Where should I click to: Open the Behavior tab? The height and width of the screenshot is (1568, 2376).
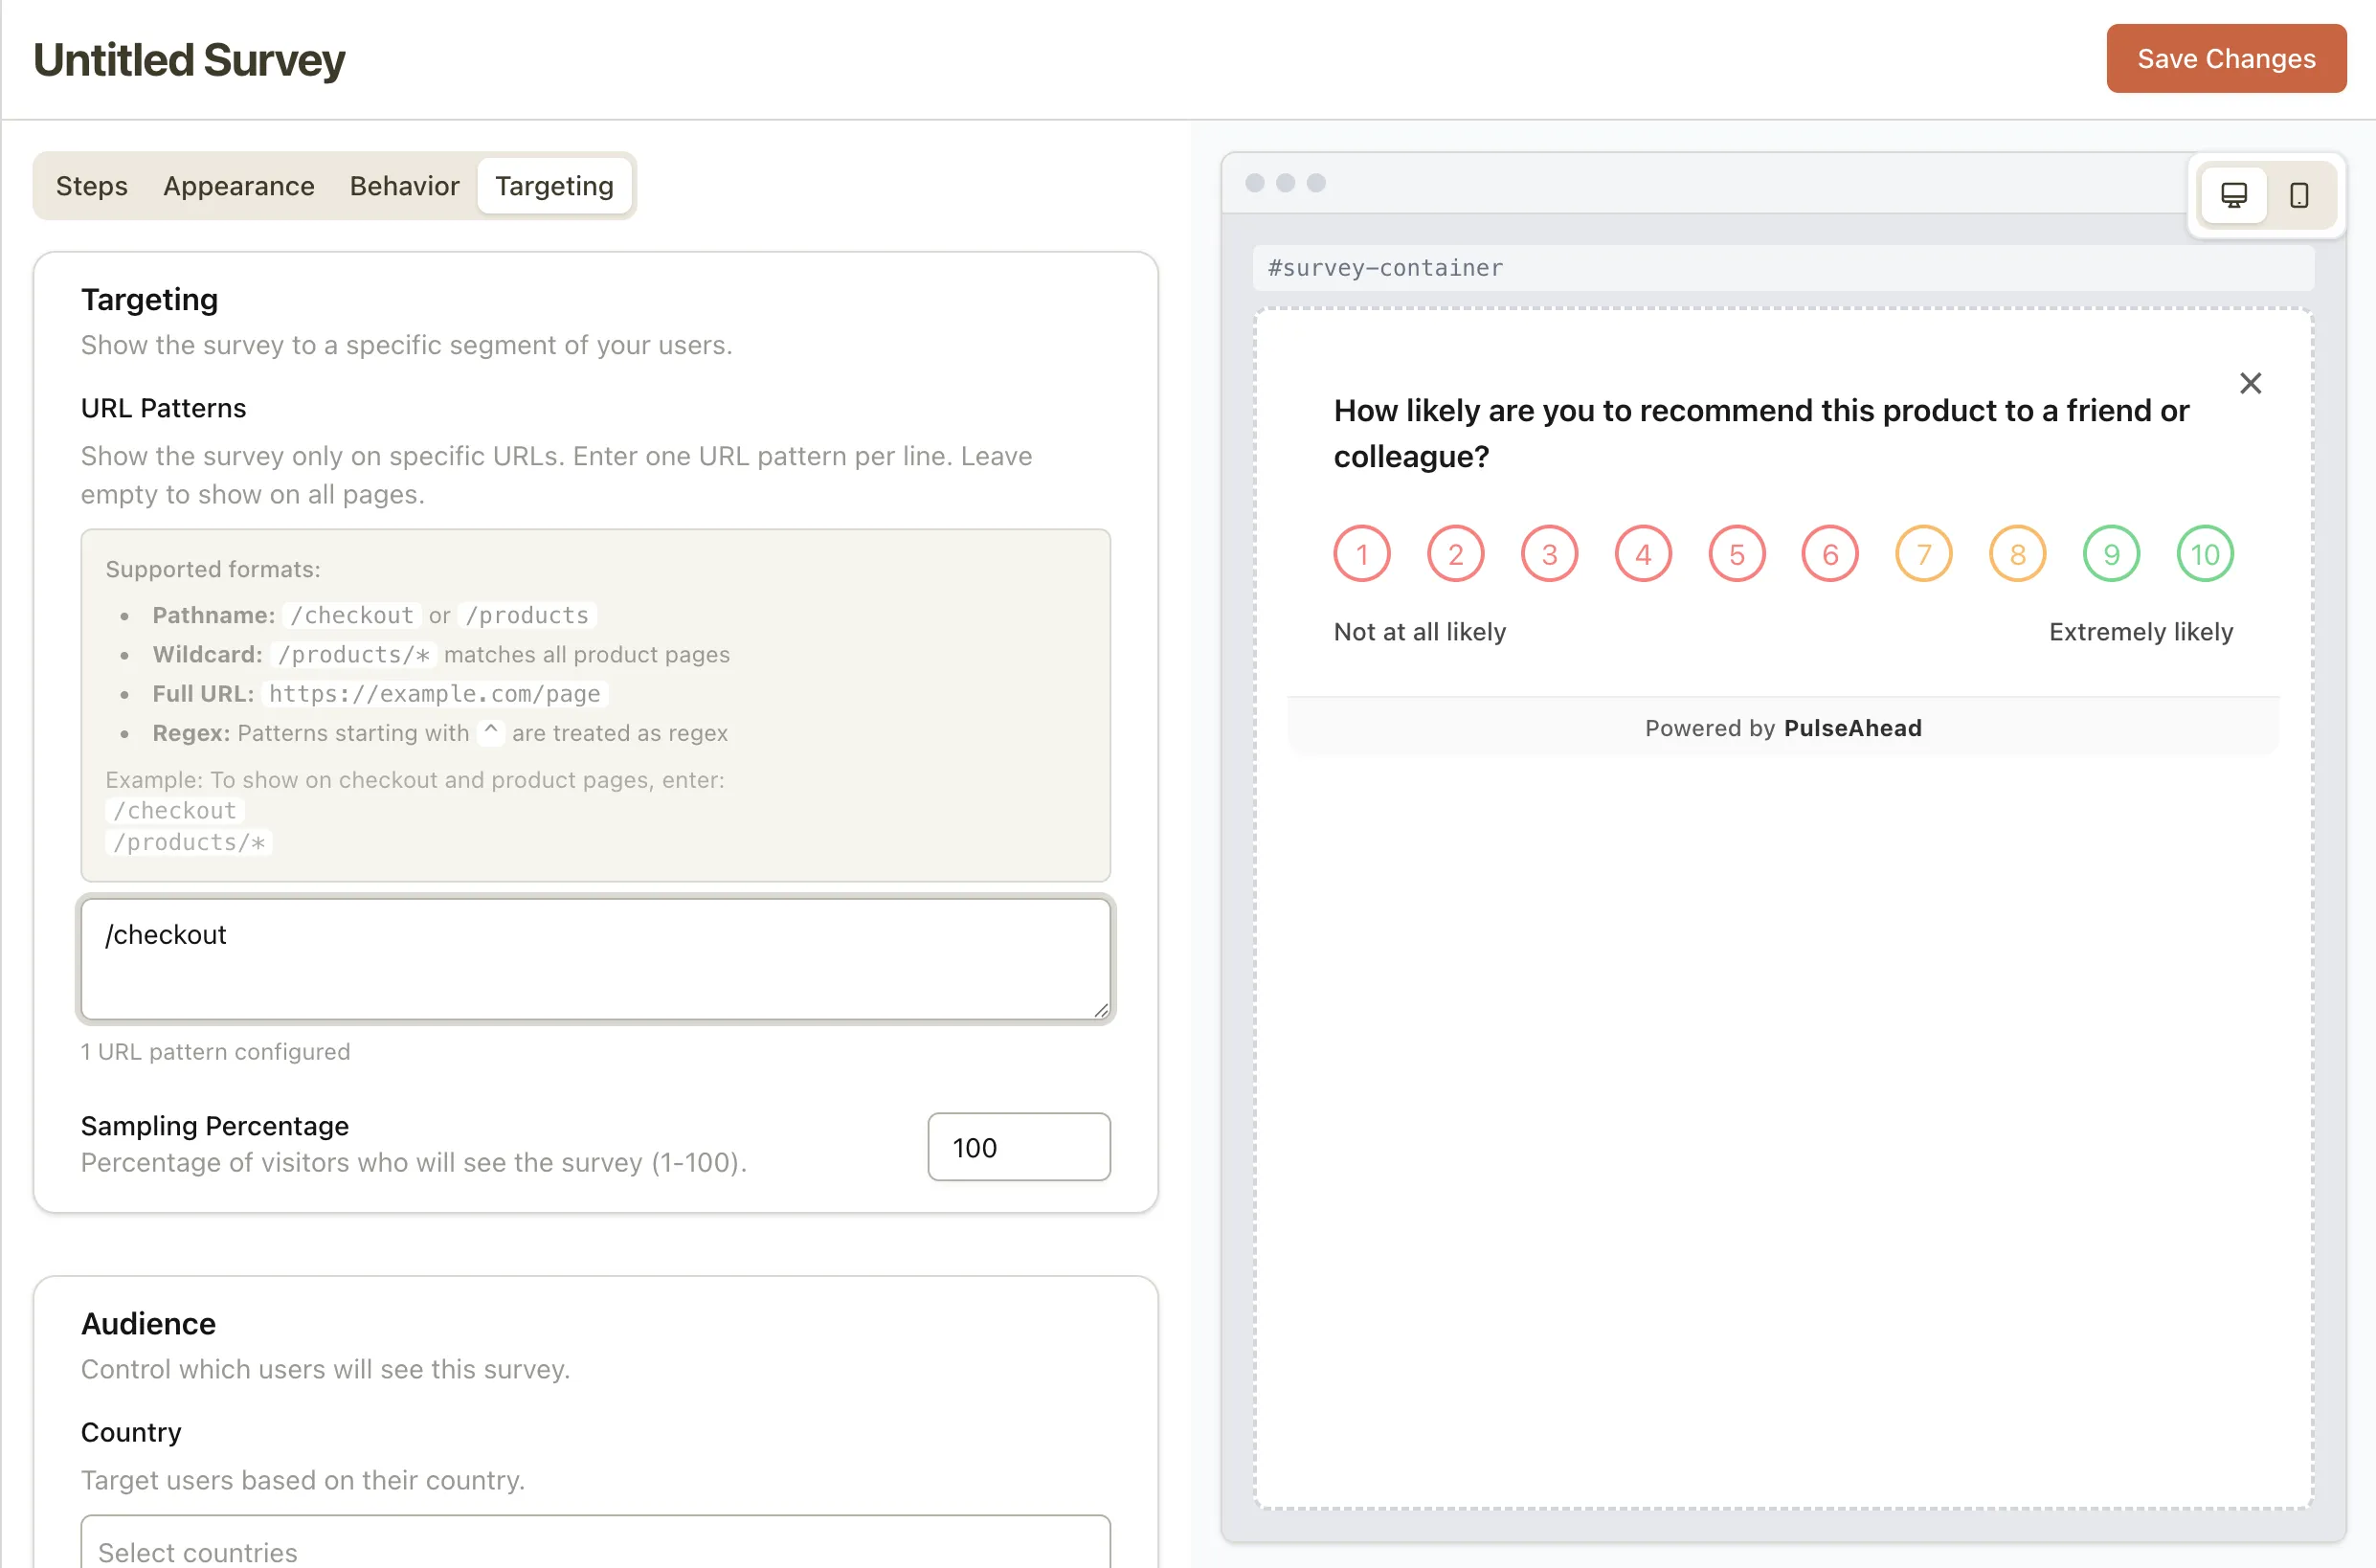click(404, 185)
